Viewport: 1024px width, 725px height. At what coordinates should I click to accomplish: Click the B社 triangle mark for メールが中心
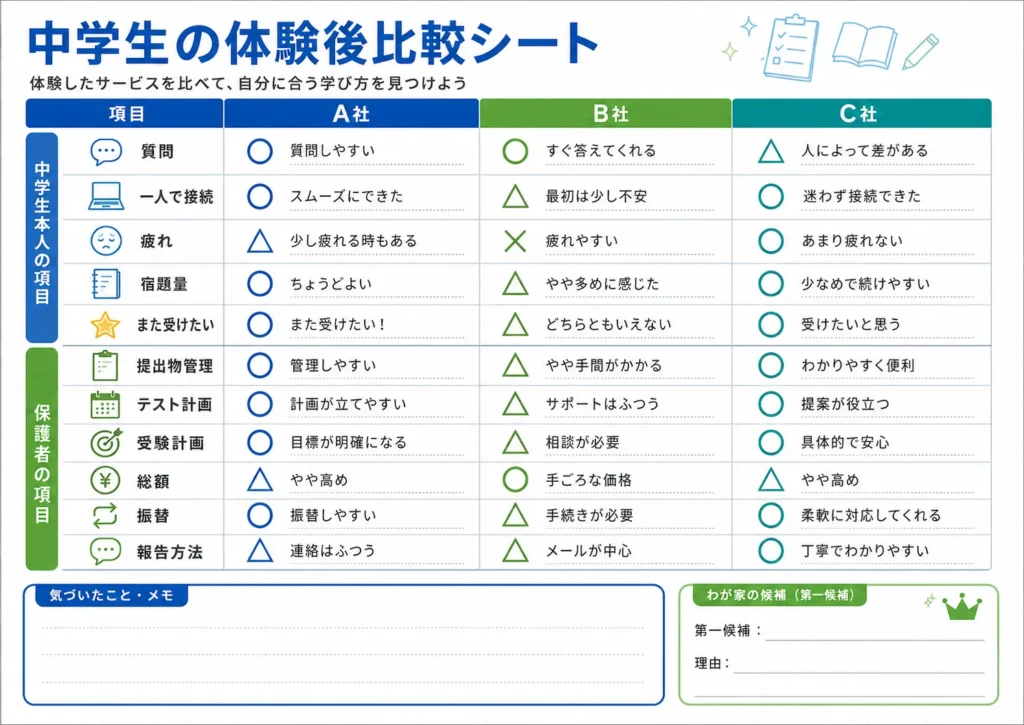515,551
